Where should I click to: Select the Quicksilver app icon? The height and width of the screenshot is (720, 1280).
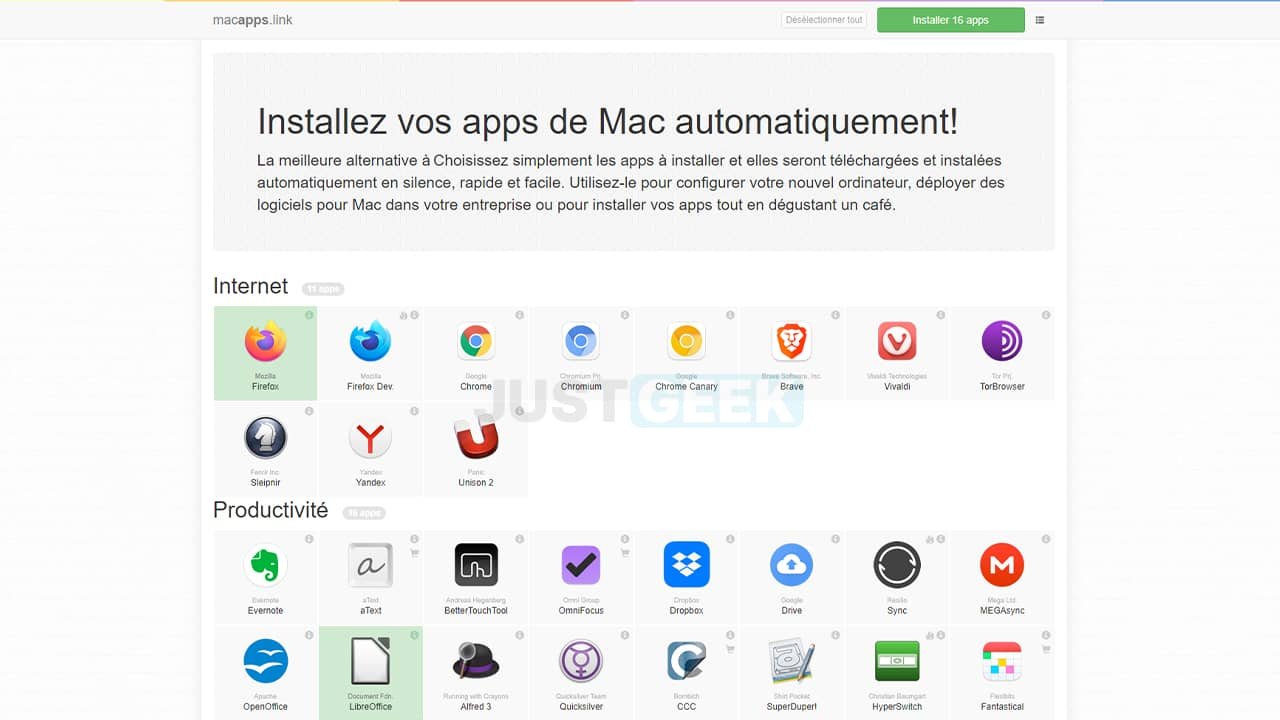pyautogui.click(x=581, y=662)
